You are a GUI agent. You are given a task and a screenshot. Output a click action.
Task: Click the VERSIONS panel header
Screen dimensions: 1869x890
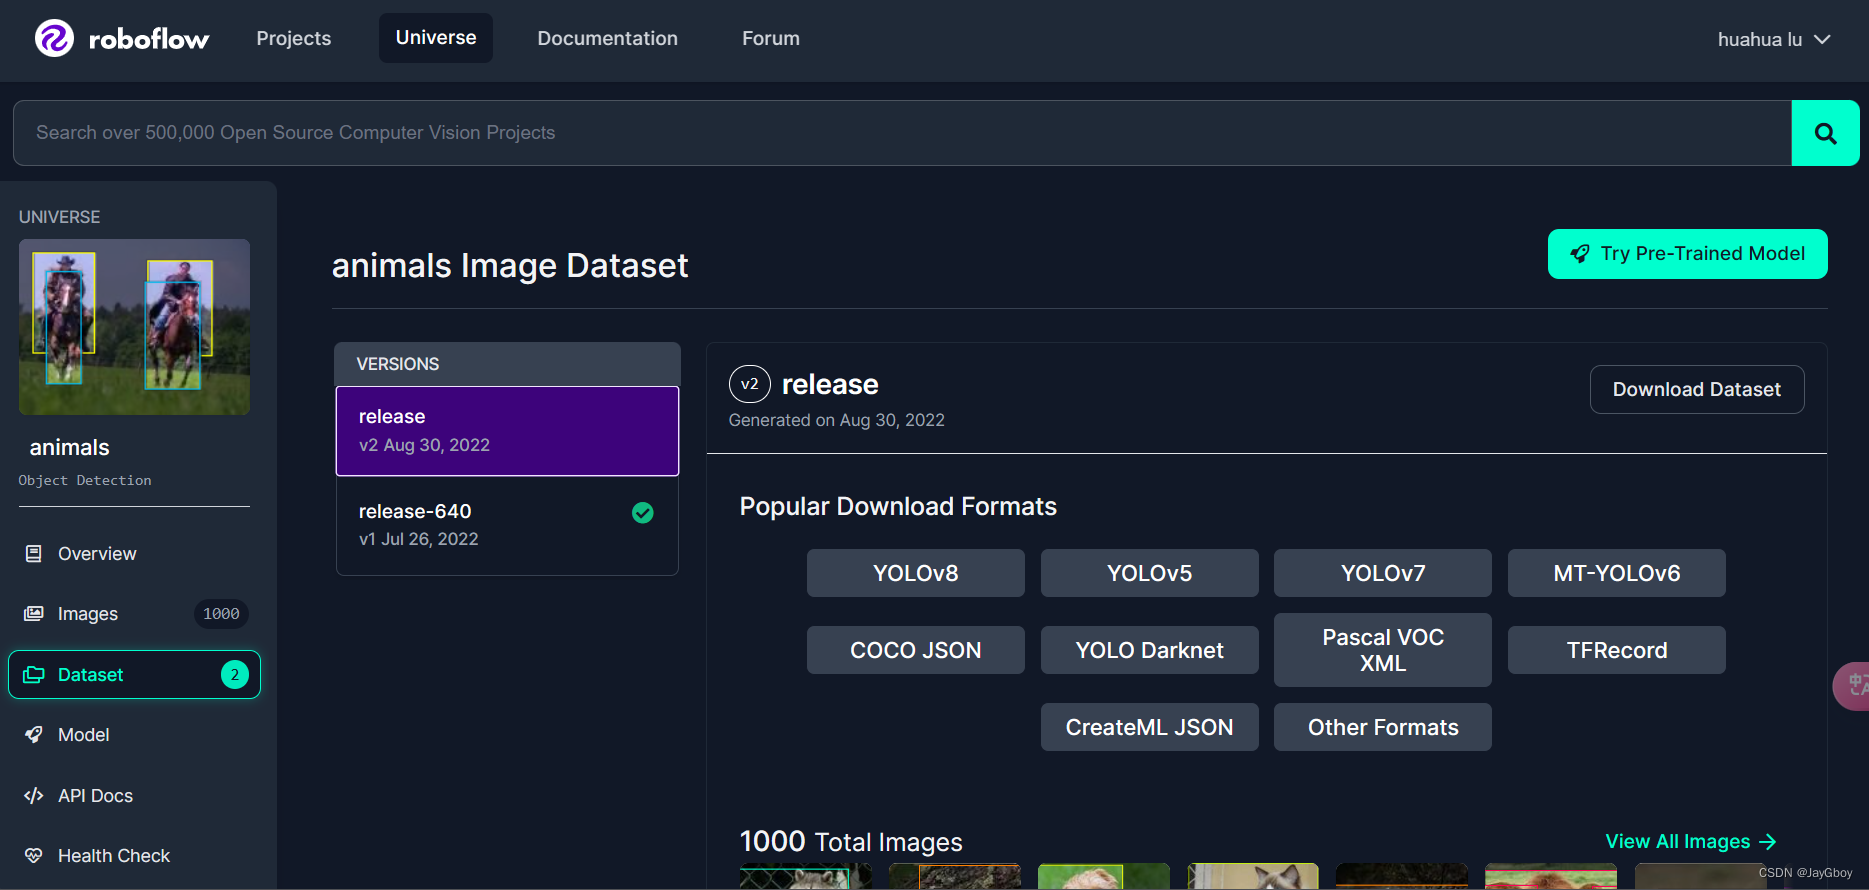(x=507, y=364)
